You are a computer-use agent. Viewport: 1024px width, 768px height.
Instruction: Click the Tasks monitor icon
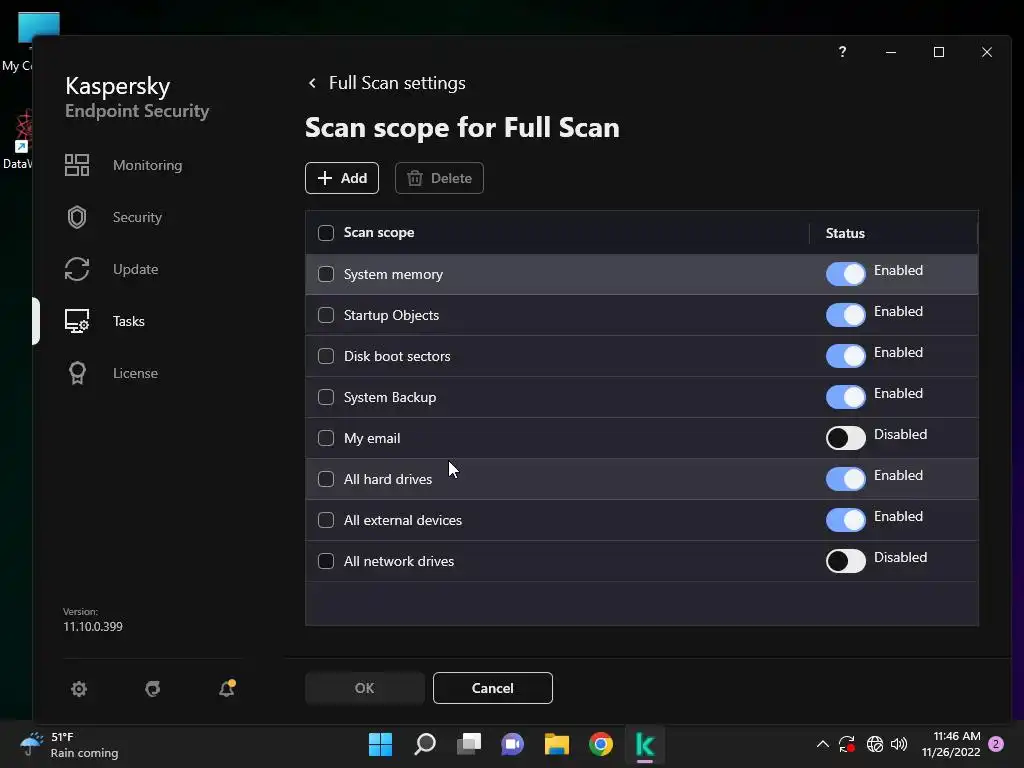point(77,321)
